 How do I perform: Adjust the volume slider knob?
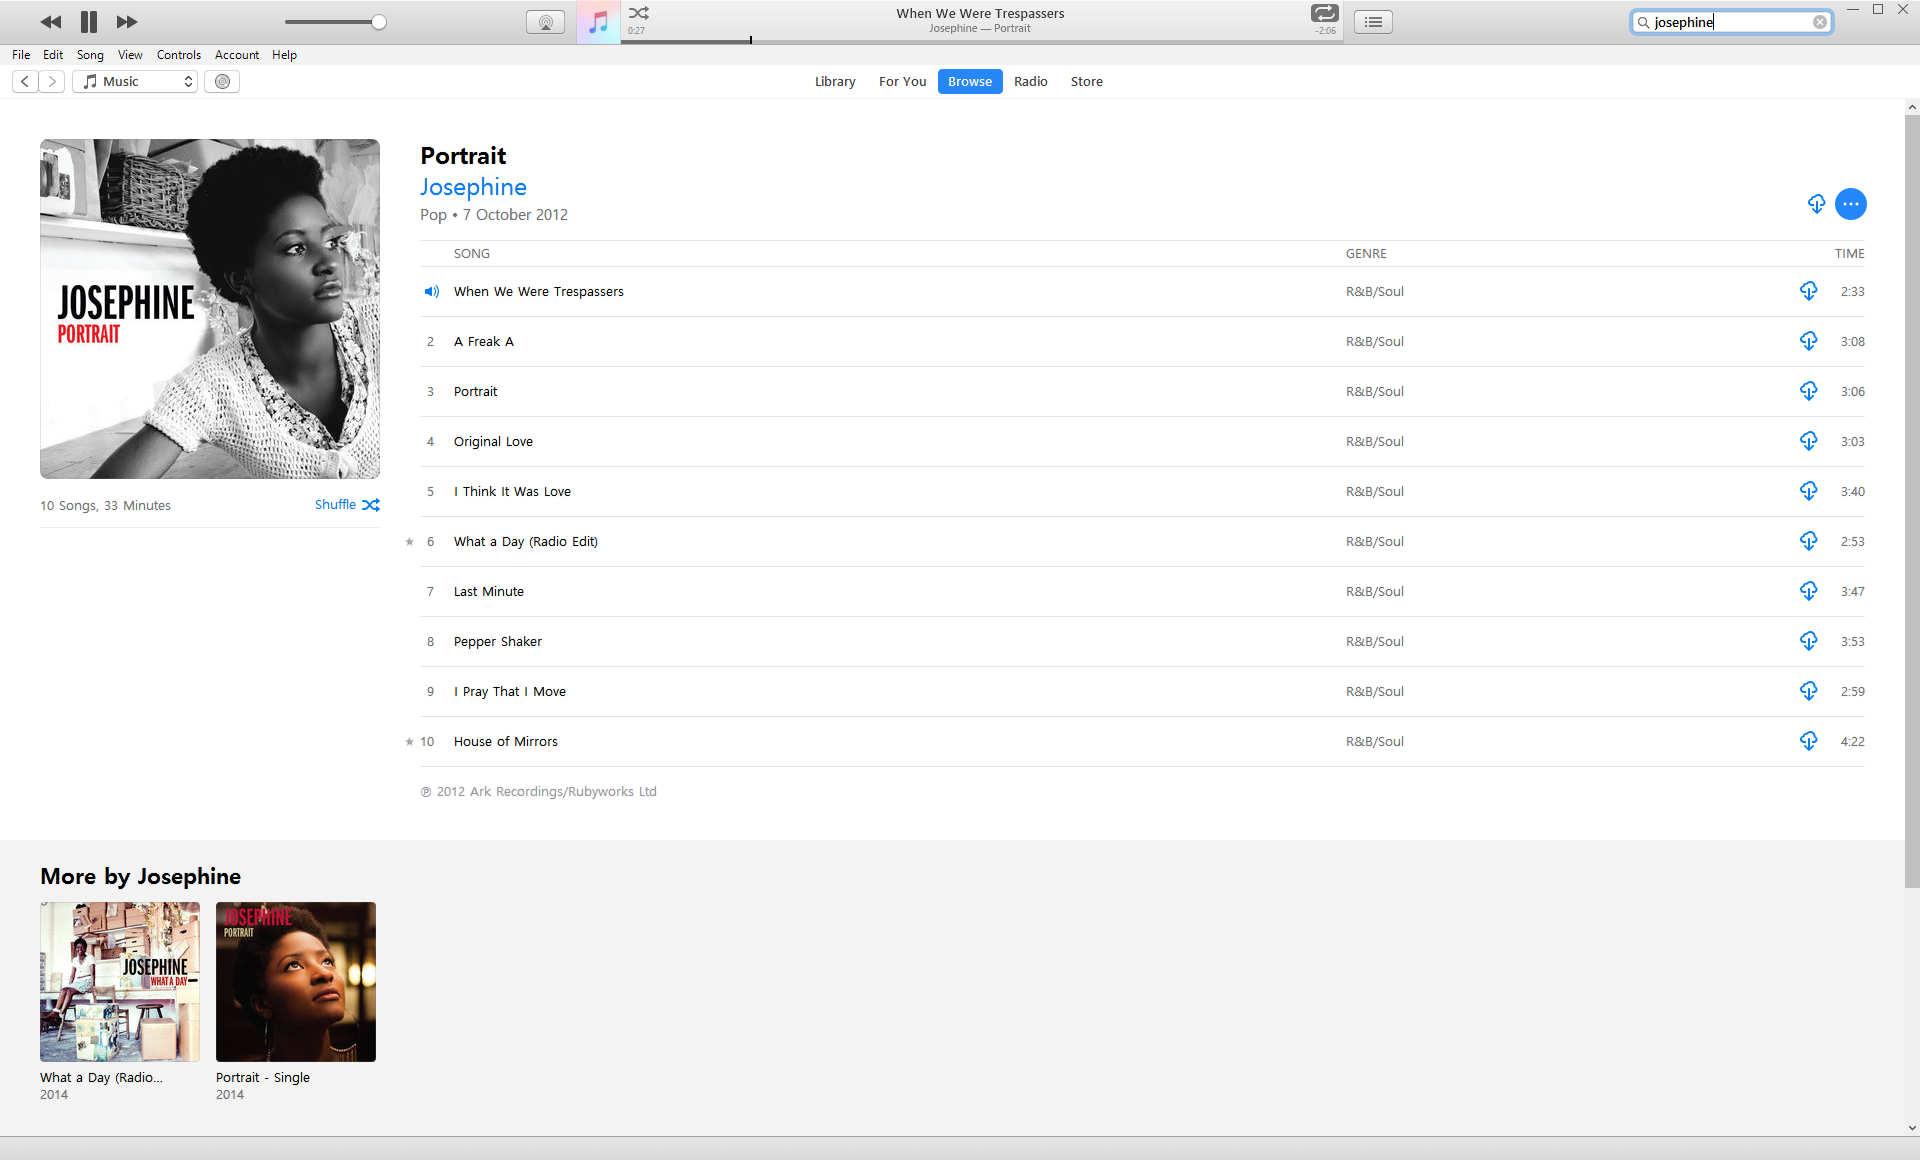coord(379,22)
